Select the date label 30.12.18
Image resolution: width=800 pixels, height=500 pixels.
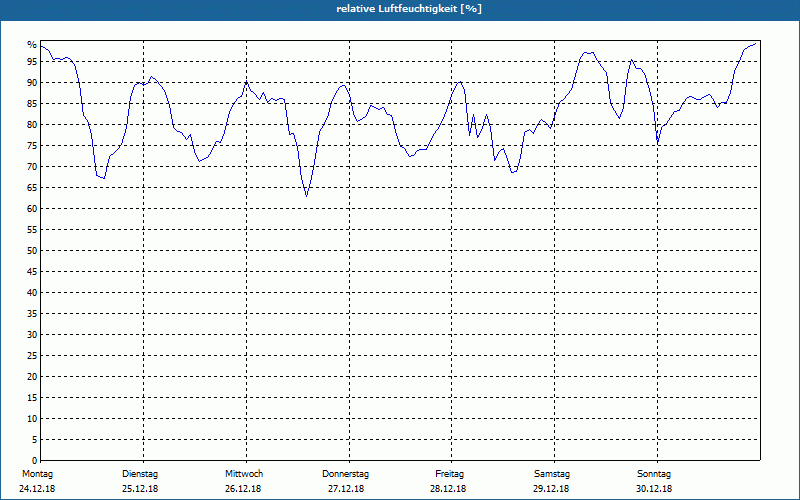654,489
